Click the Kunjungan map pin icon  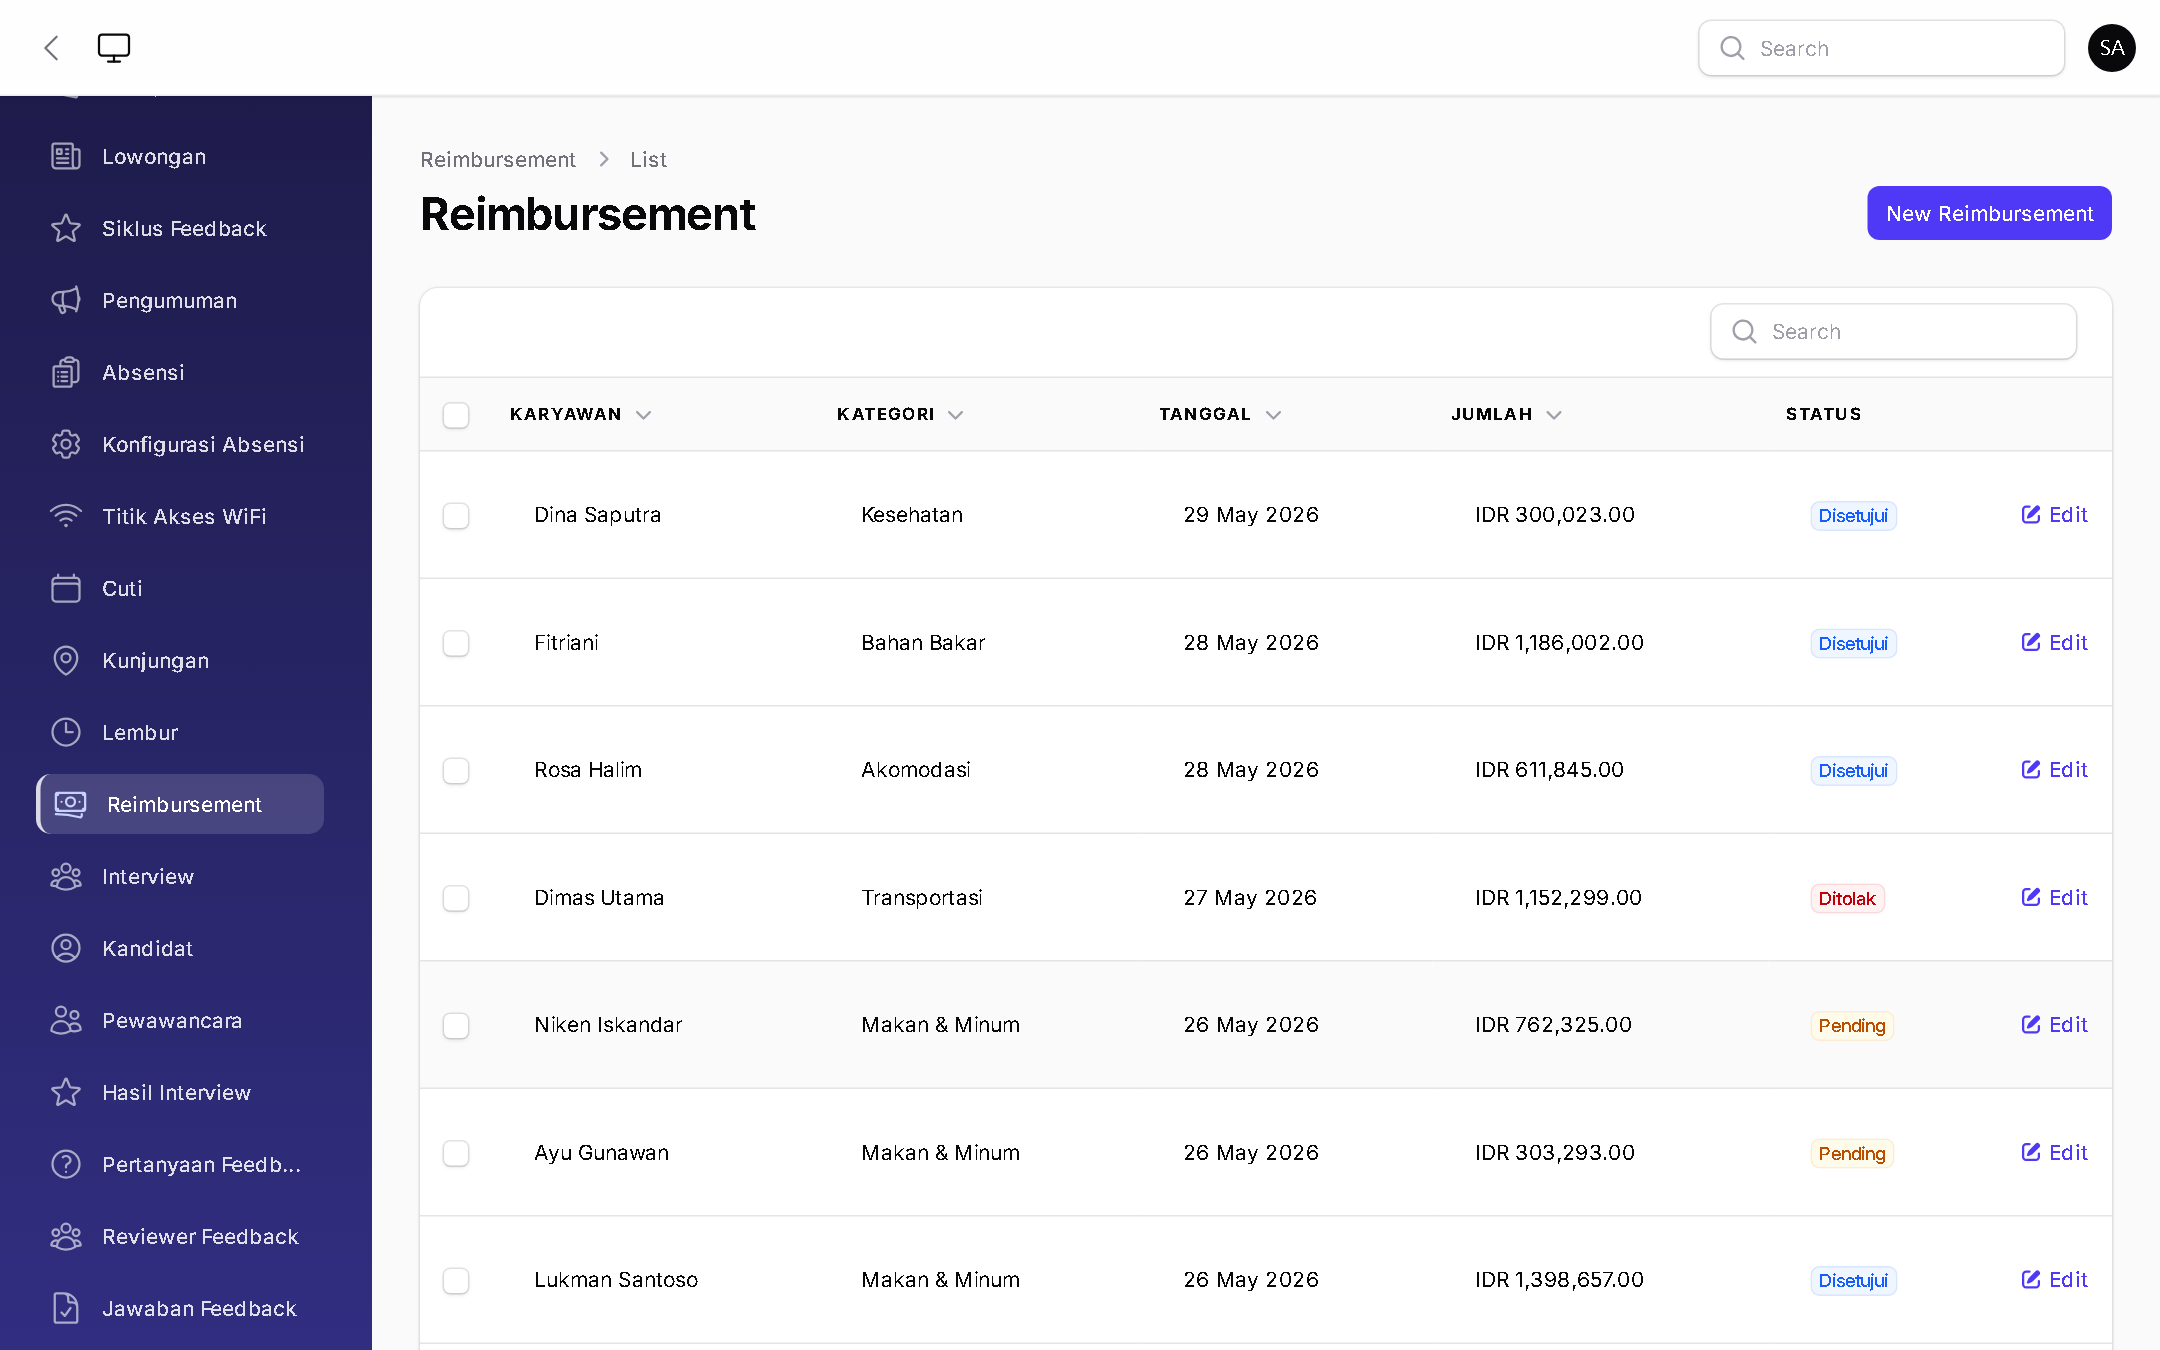(66, 660)
